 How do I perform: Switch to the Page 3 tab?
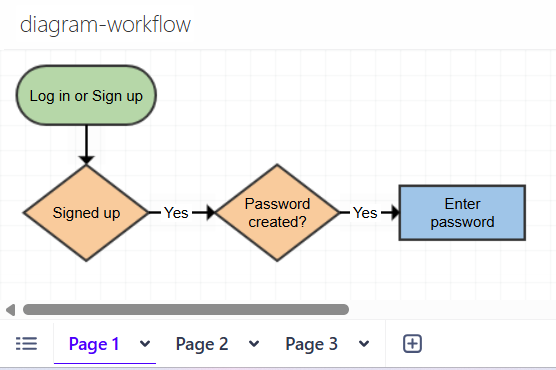click(x=311, y=344)
